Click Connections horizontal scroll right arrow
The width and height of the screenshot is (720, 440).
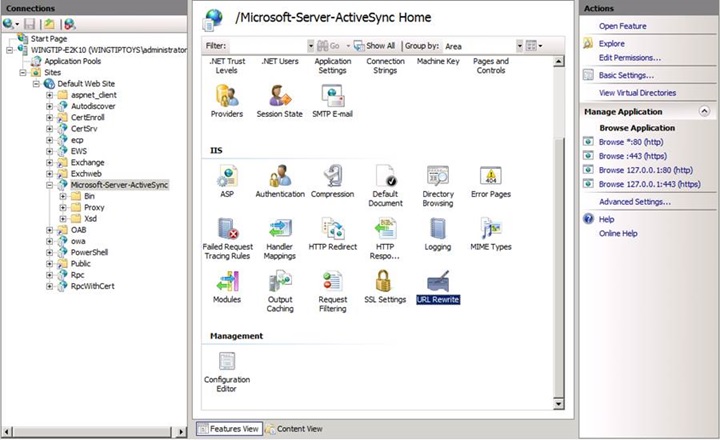[x=181, y=432]
